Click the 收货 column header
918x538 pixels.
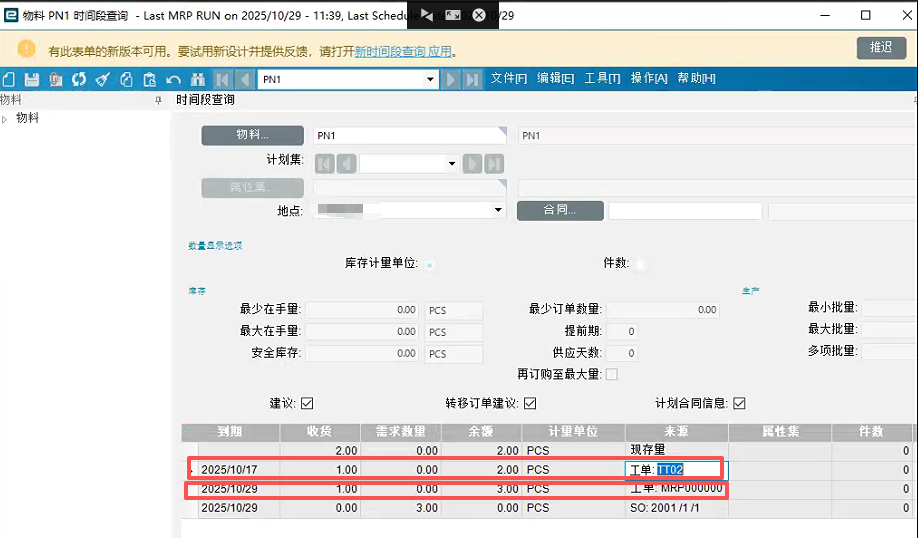tap(320, 431)
